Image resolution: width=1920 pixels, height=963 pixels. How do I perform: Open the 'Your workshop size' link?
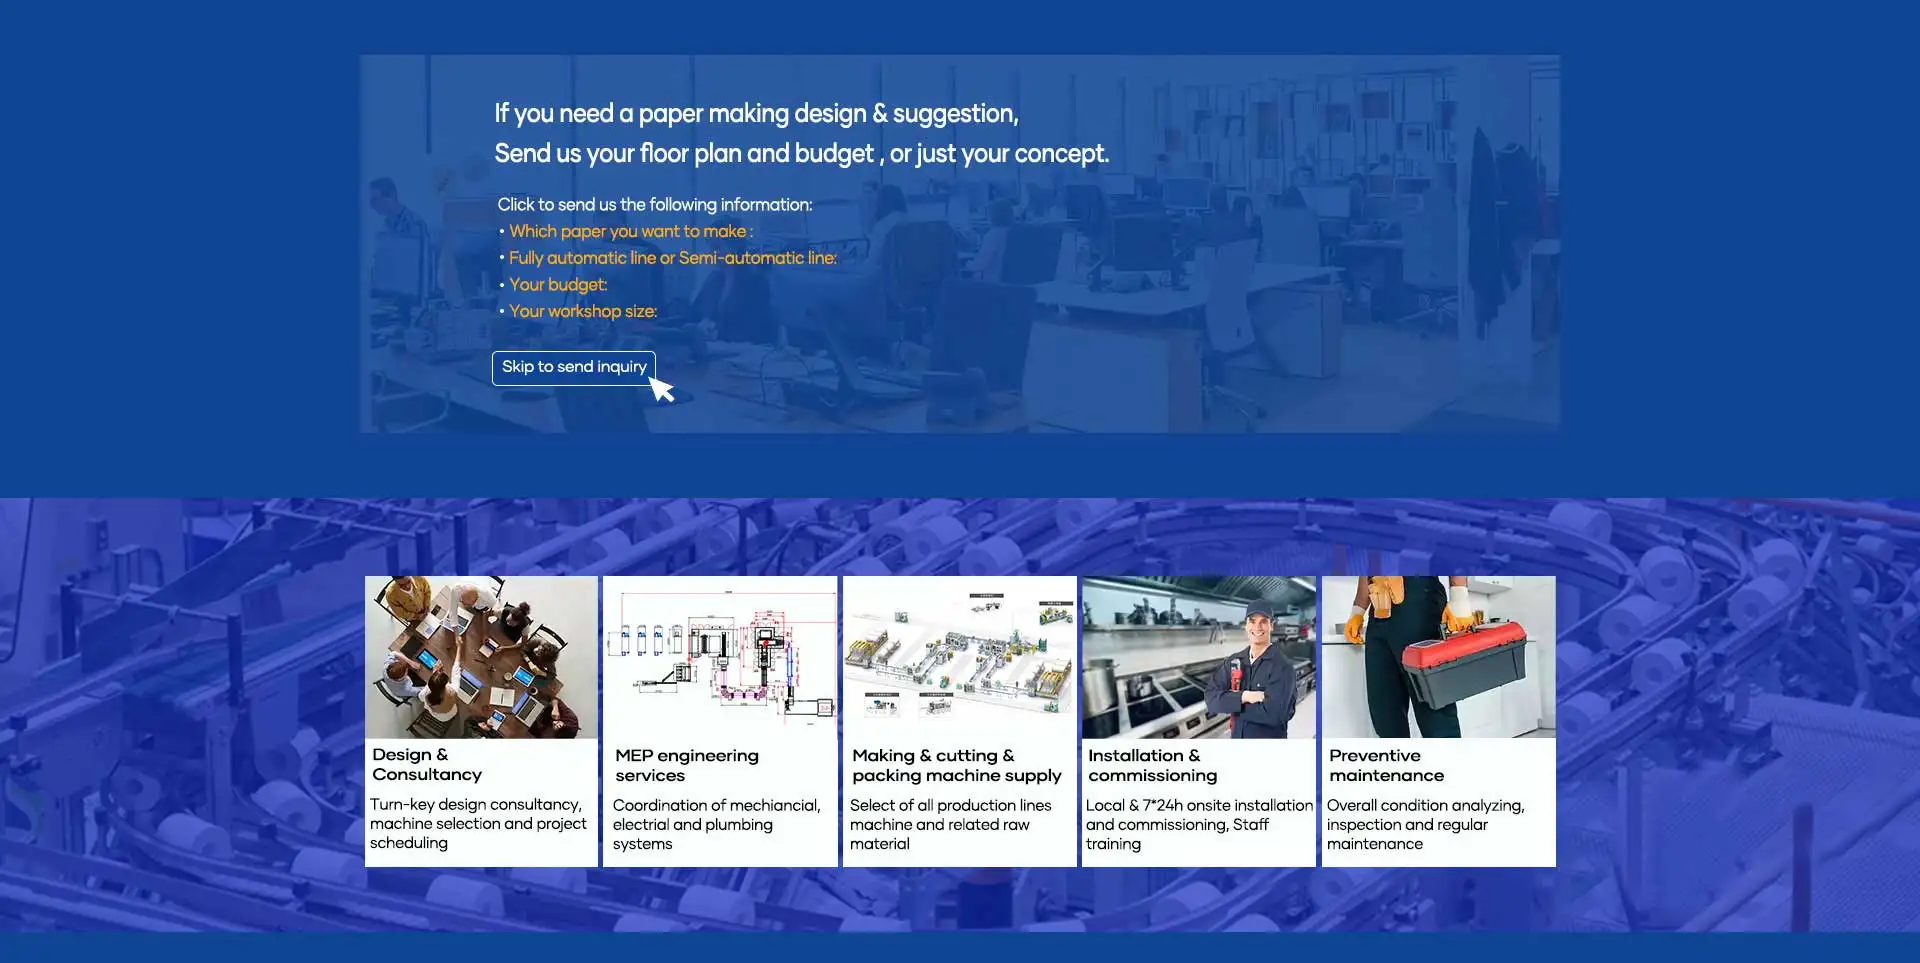pyautogui.click(x=582, y=312)
